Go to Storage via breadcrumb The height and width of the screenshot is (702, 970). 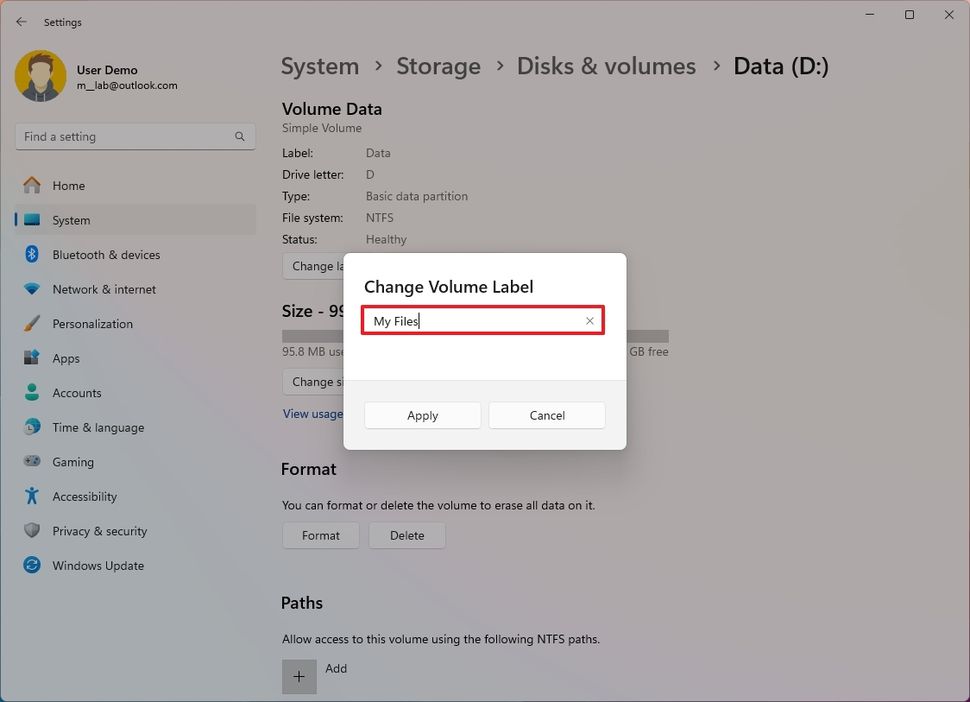tap(438, 65)
